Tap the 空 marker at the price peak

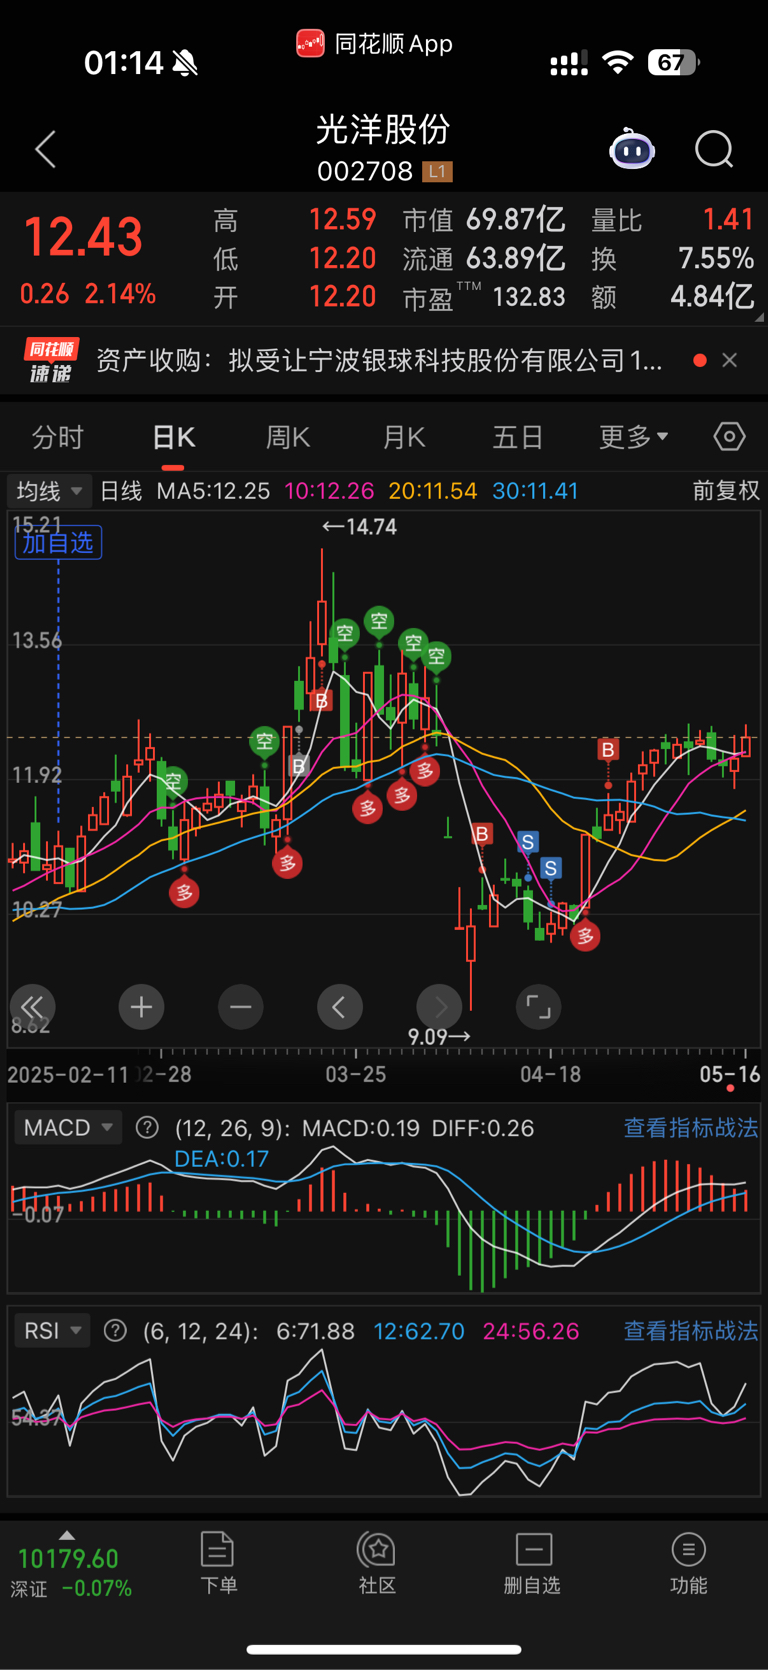tap(345, 633)
